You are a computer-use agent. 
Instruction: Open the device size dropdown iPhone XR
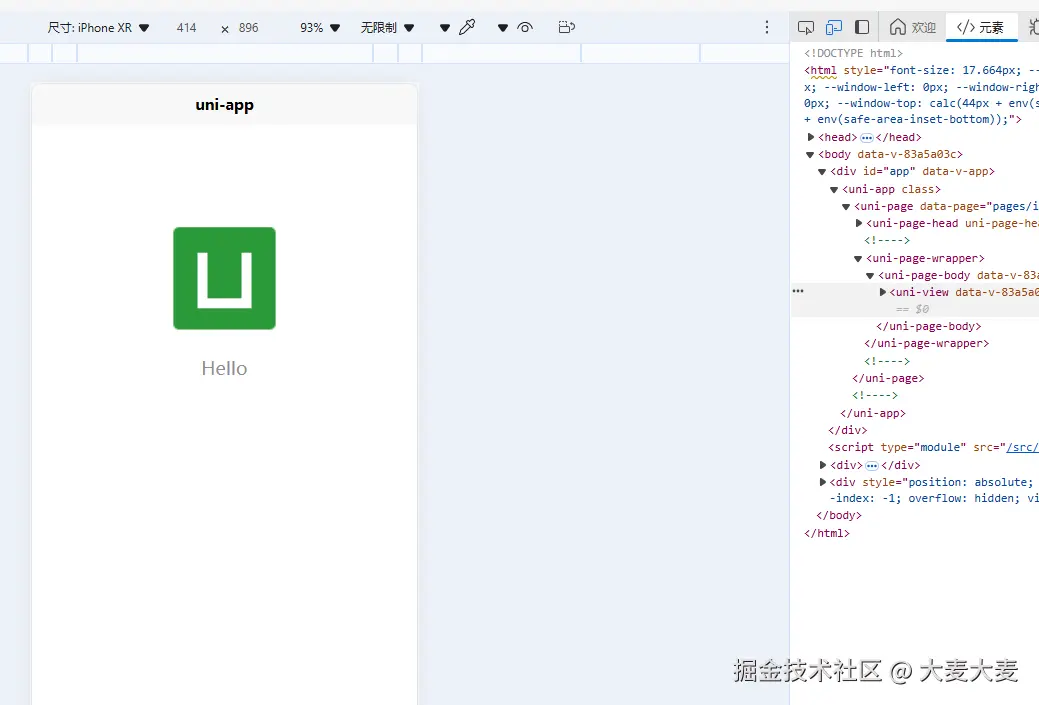click(98, 28)
